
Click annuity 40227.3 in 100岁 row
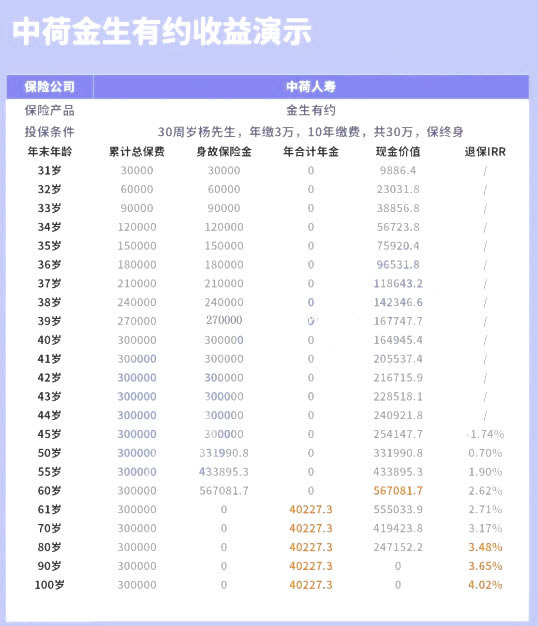(311, 585)
